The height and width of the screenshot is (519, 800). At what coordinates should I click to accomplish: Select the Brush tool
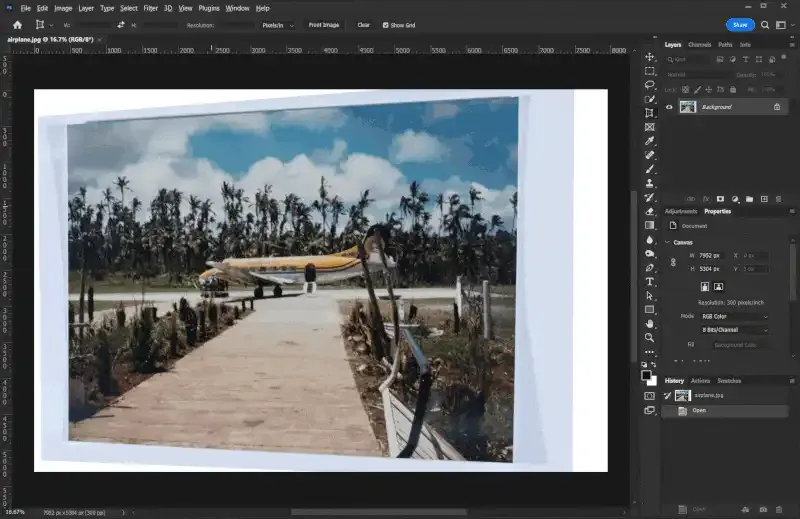pyautogui.click(x=649, y=169)
